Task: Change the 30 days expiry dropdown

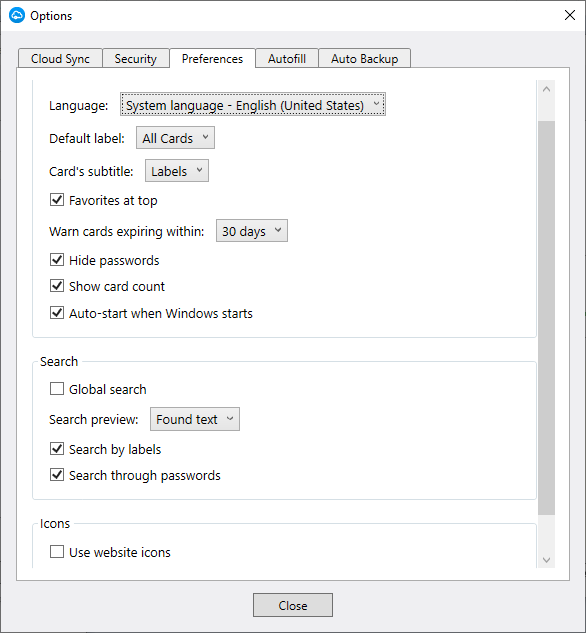Action: [x=252, y=231]
